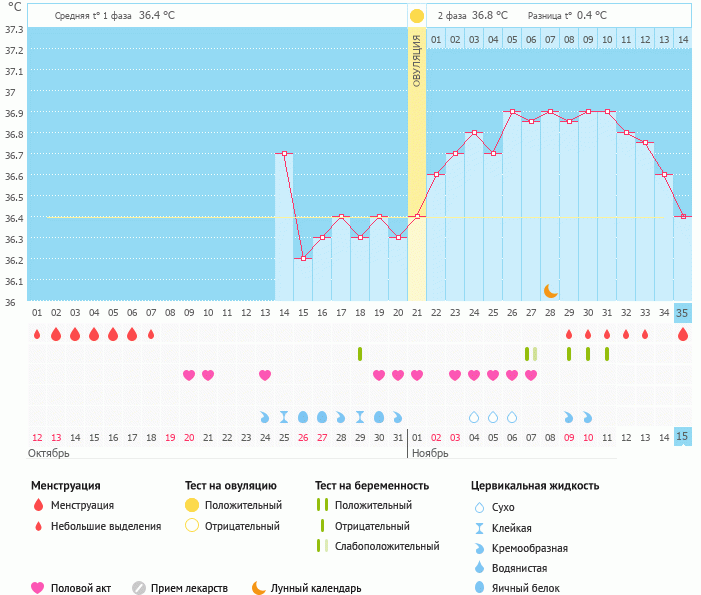Click the Октябрь month label

[x=50, y=454]
